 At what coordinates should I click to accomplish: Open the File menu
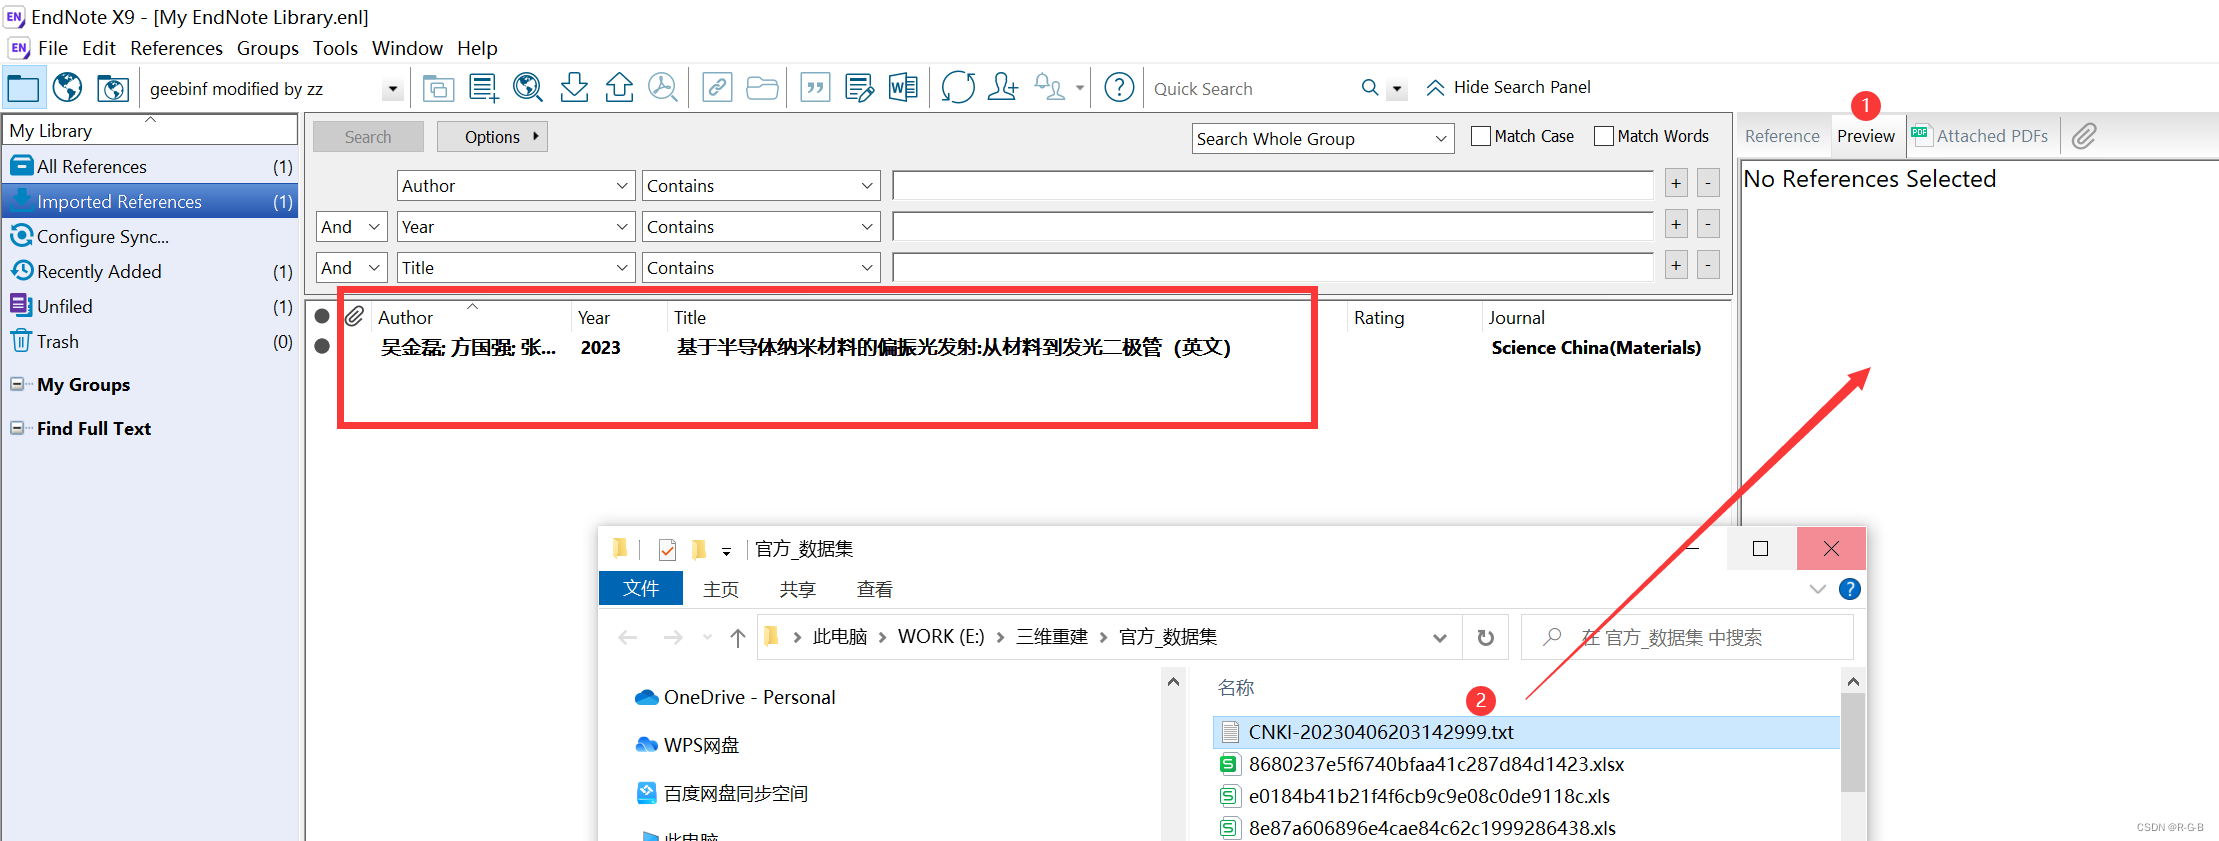pos(53,48)
